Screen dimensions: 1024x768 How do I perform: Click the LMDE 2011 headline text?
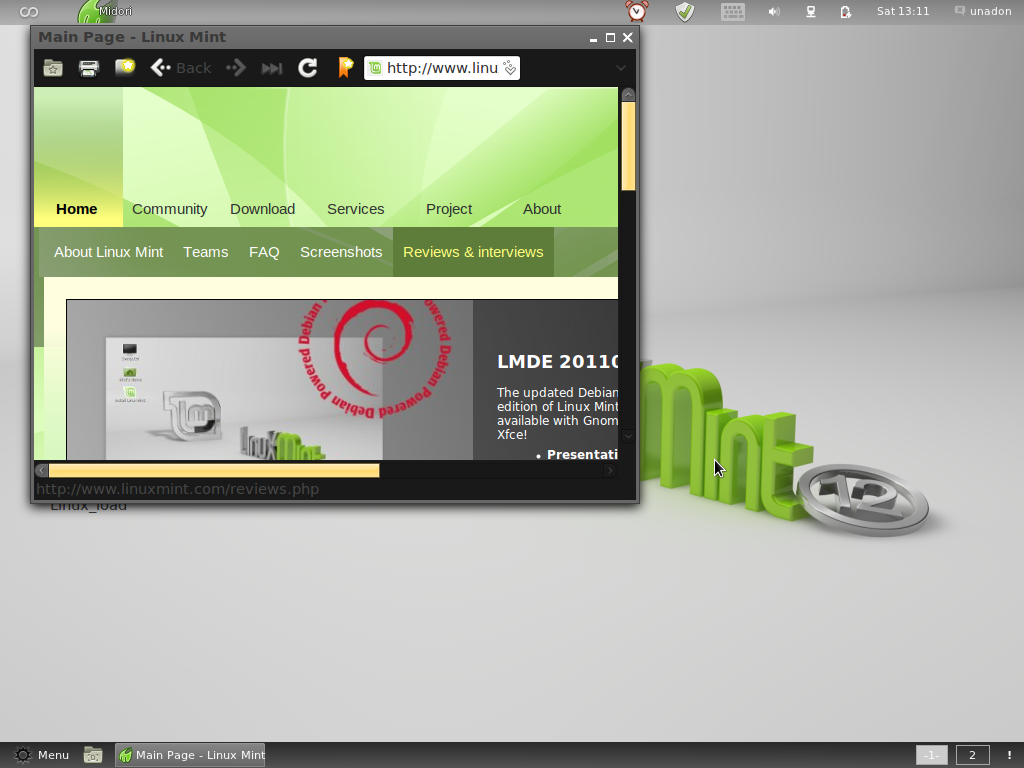(x=557, y=362)
